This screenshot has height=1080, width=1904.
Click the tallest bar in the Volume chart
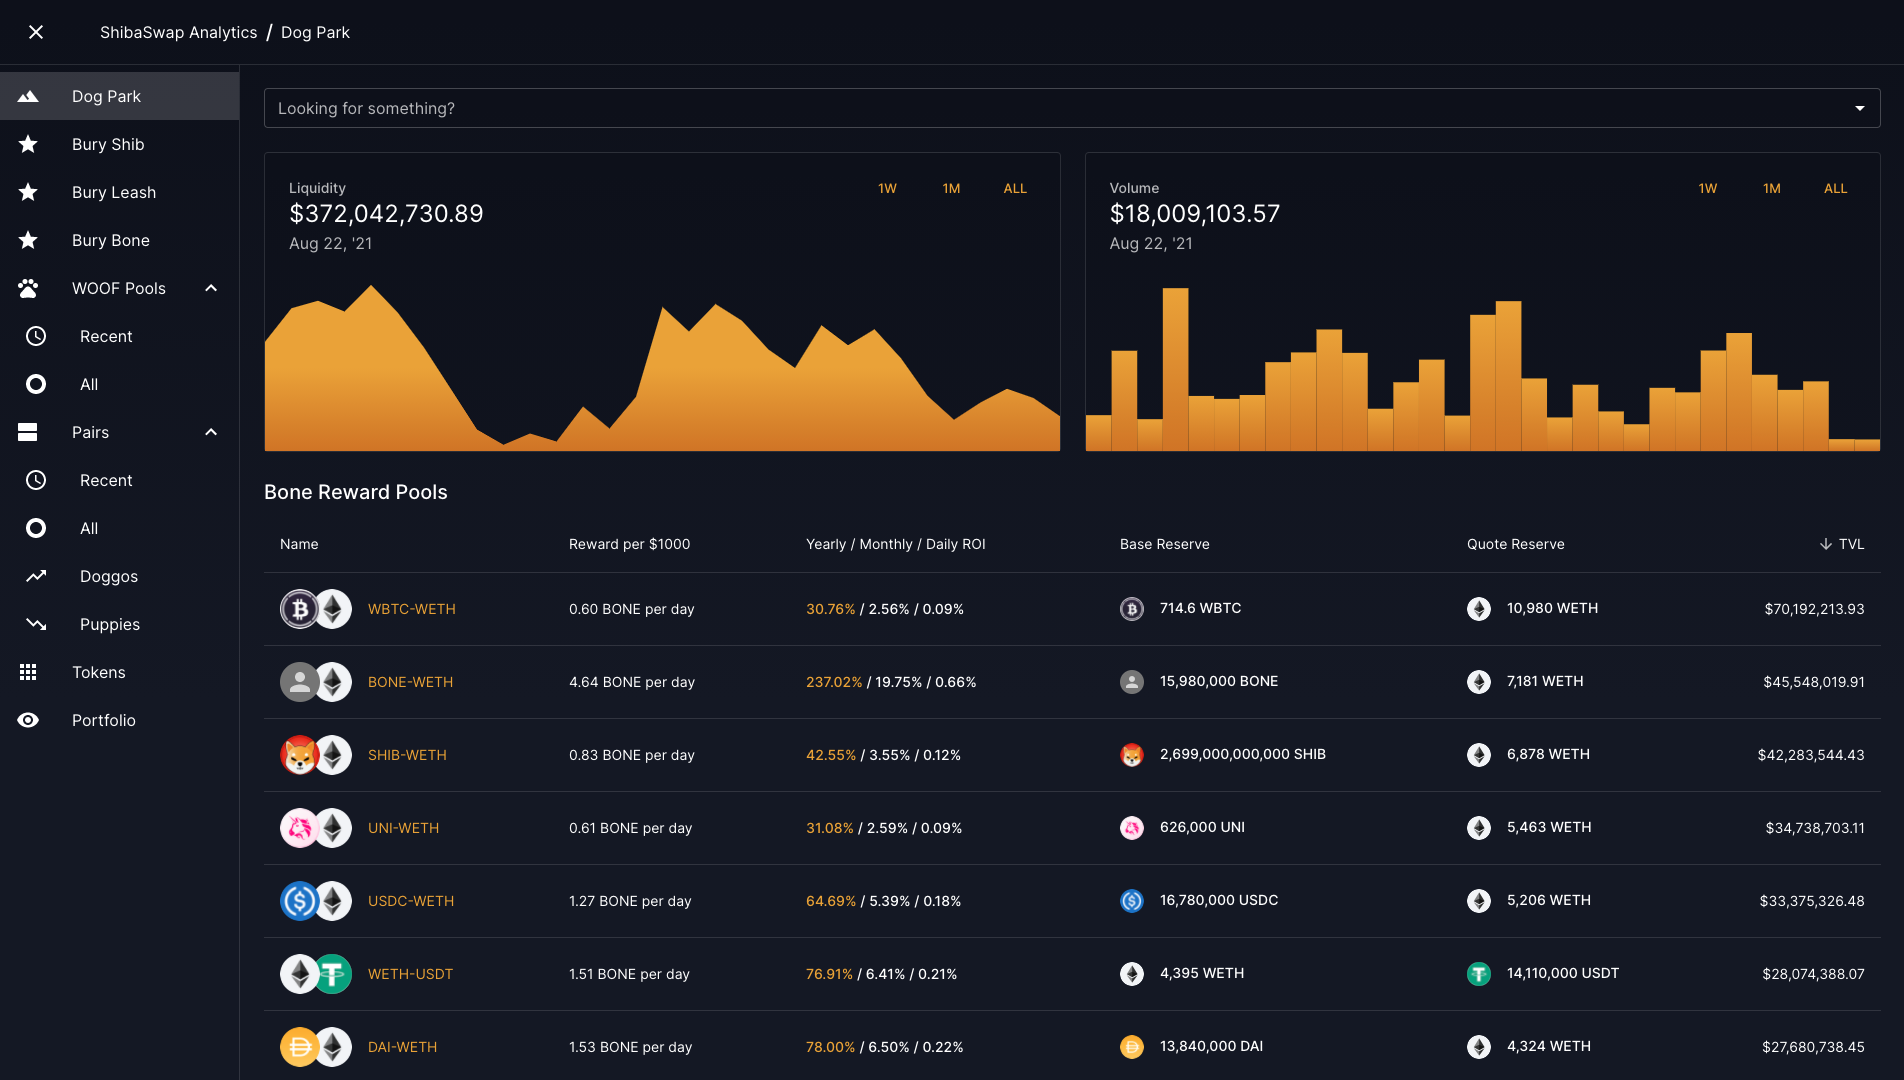(1175, 369)
